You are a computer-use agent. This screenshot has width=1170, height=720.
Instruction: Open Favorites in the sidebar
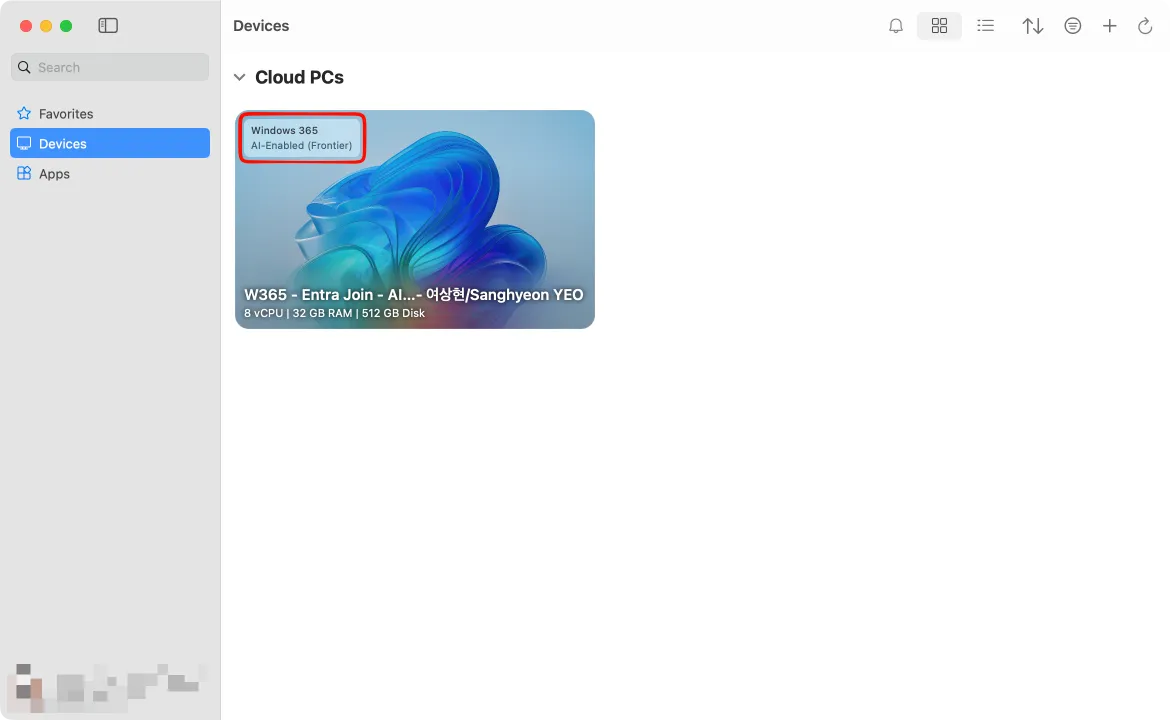tap(66, 114)
